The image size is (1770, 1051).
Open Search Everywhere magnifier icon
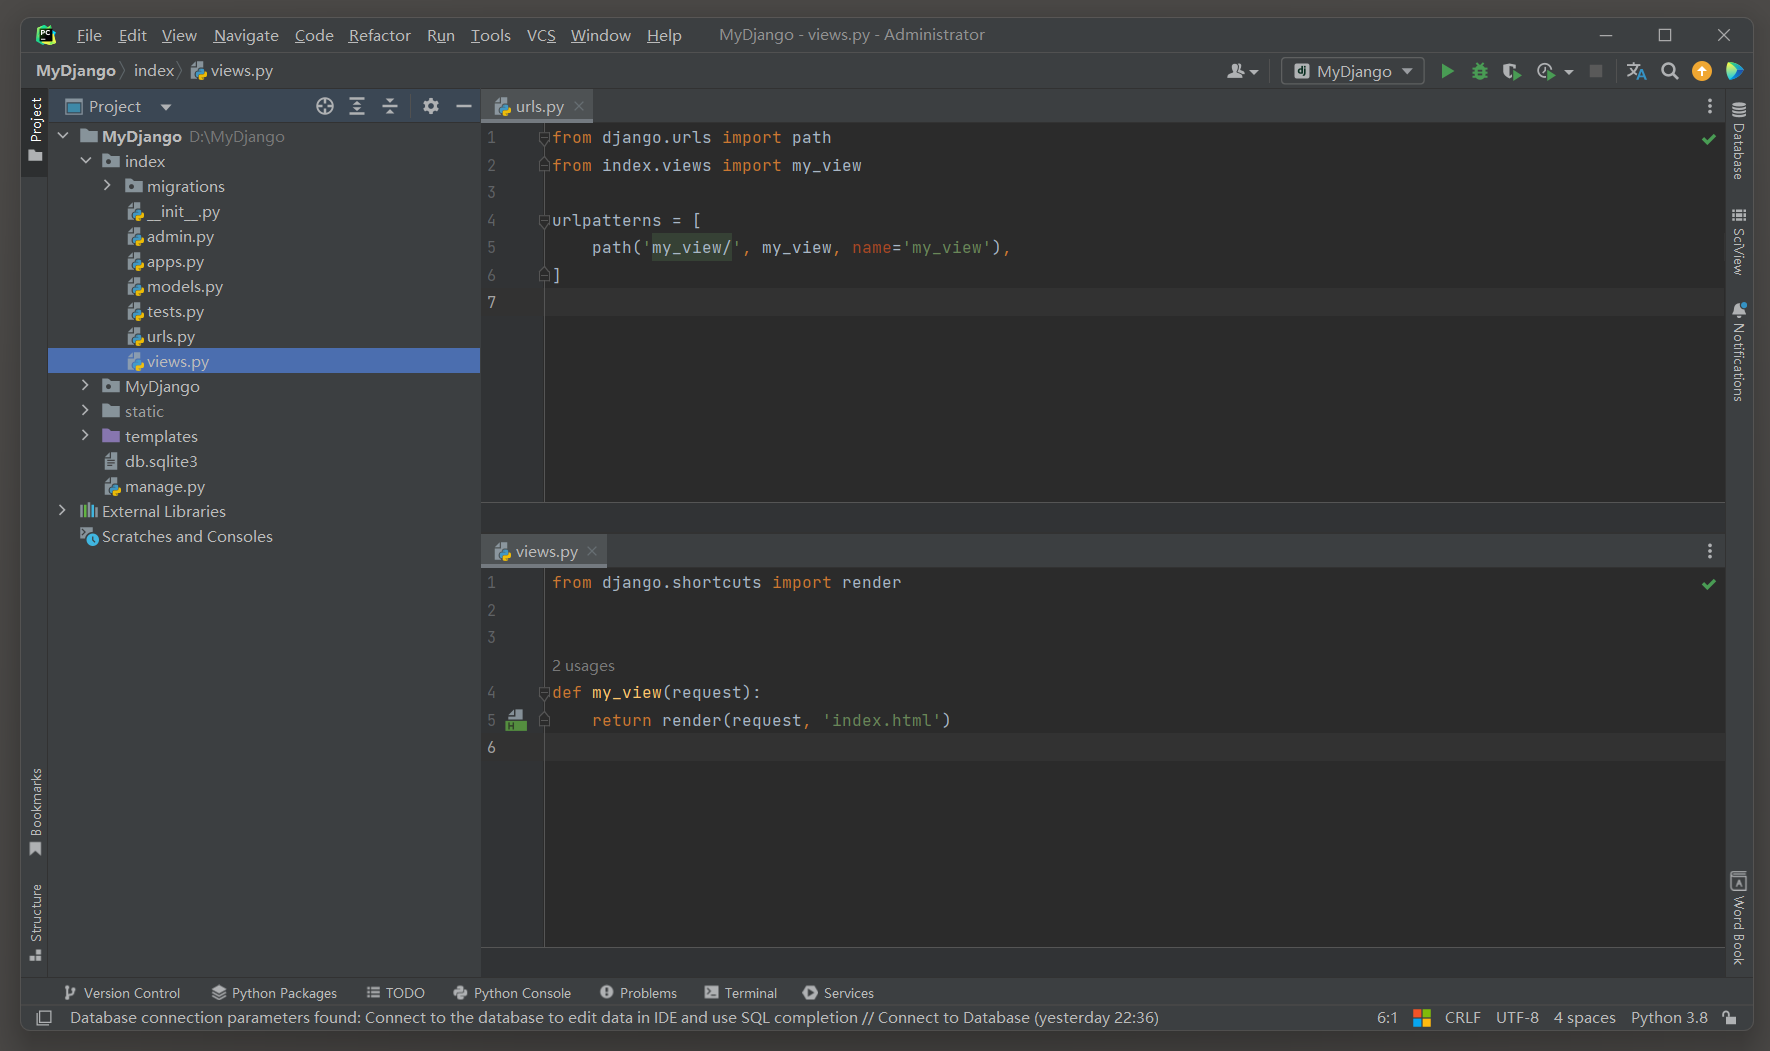click(x=1670, y=71)
